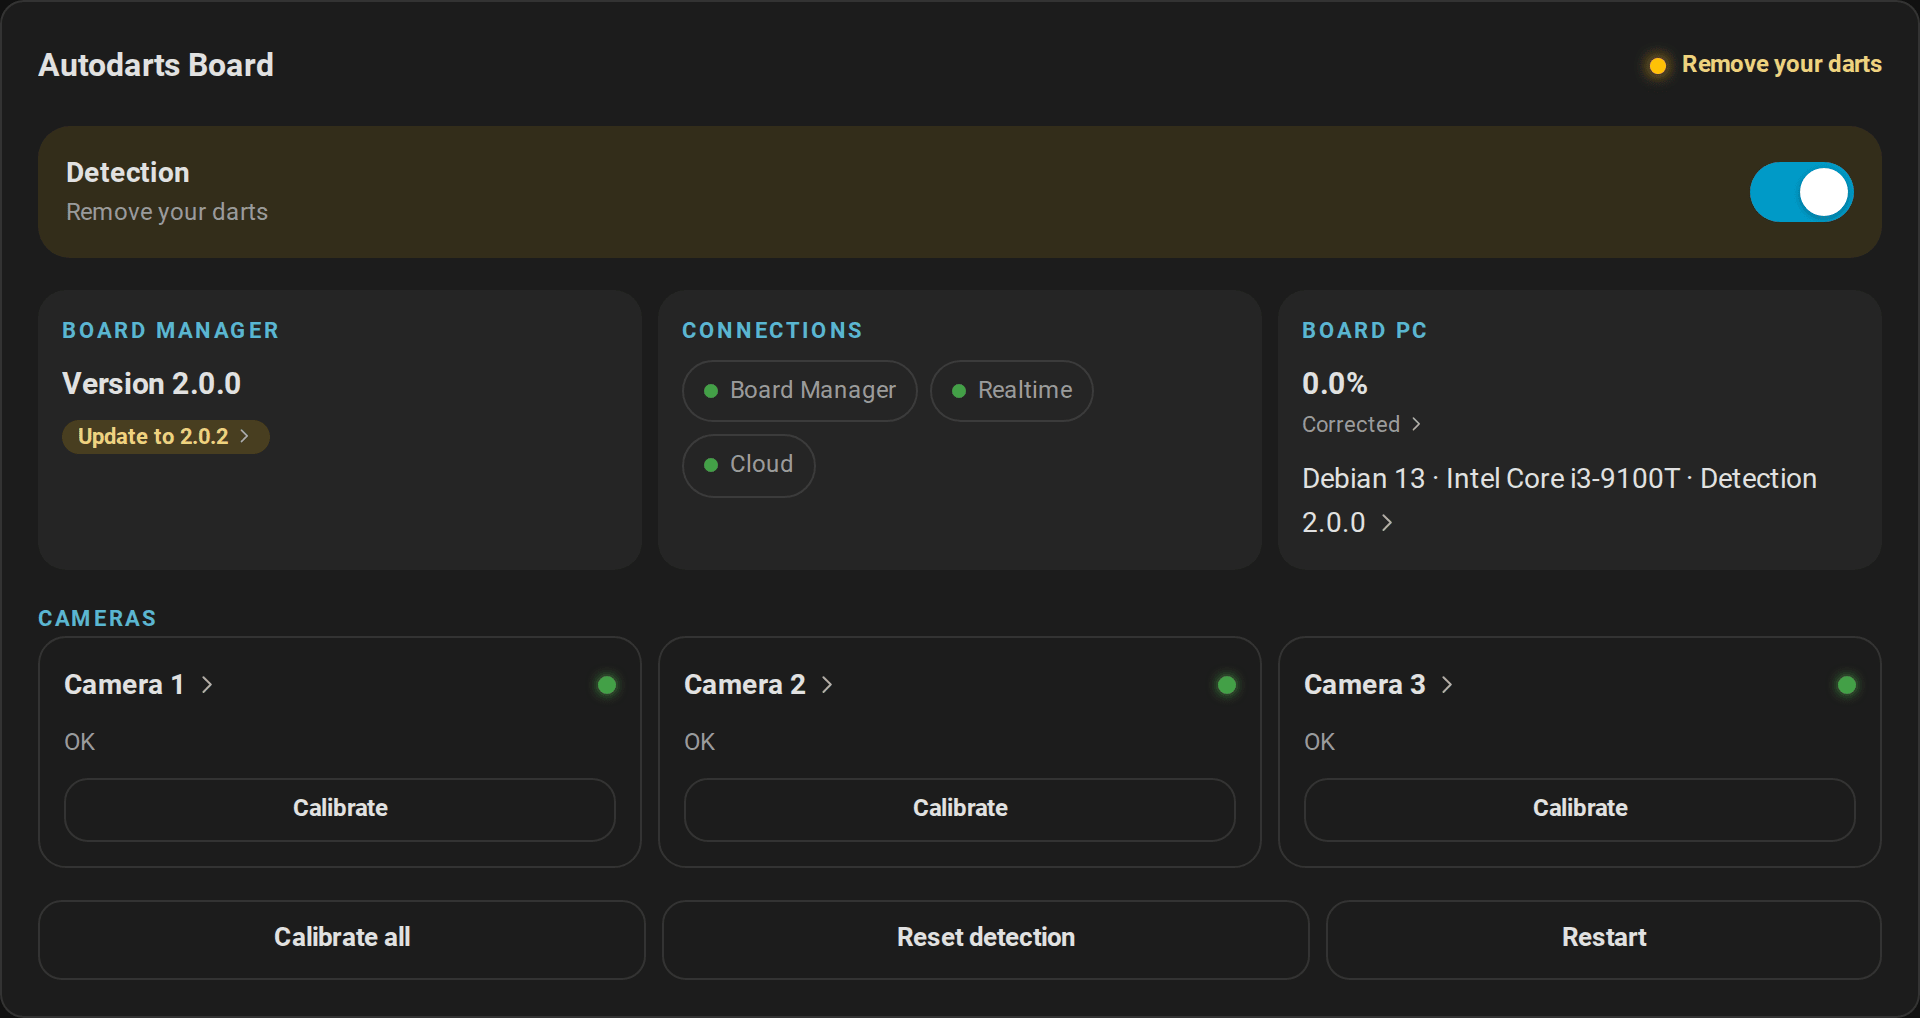Click the Debian 13 Intel Core info
Image resolution: width=1920 pixels, height=1018 pixels.
tap(1559, 500)
